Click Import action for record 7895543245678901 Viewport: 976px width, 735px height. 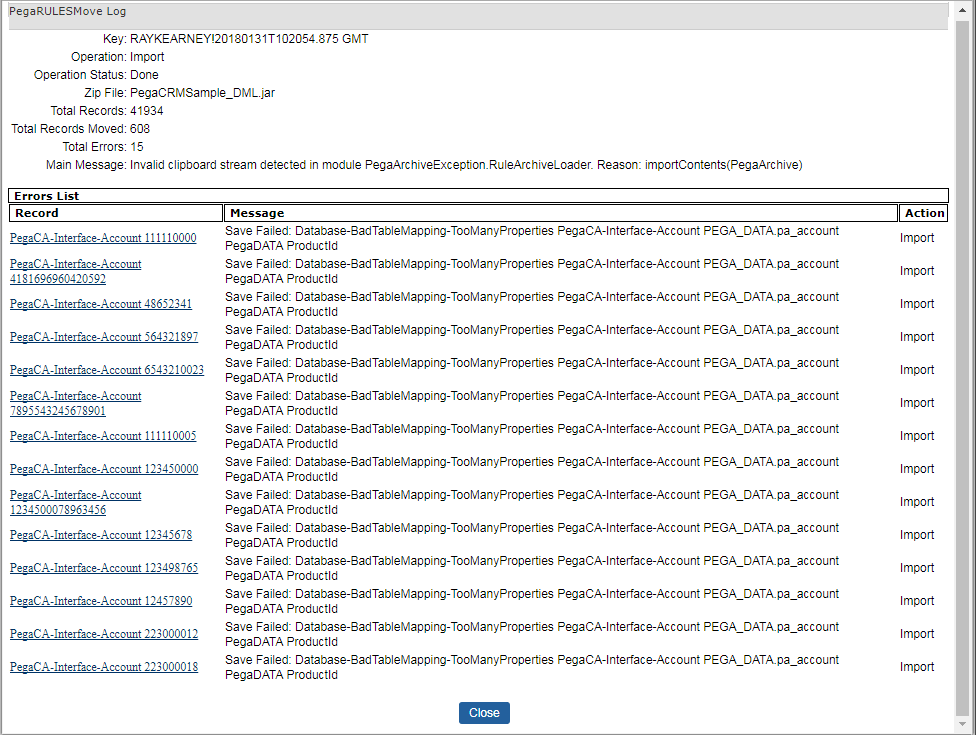917,403
